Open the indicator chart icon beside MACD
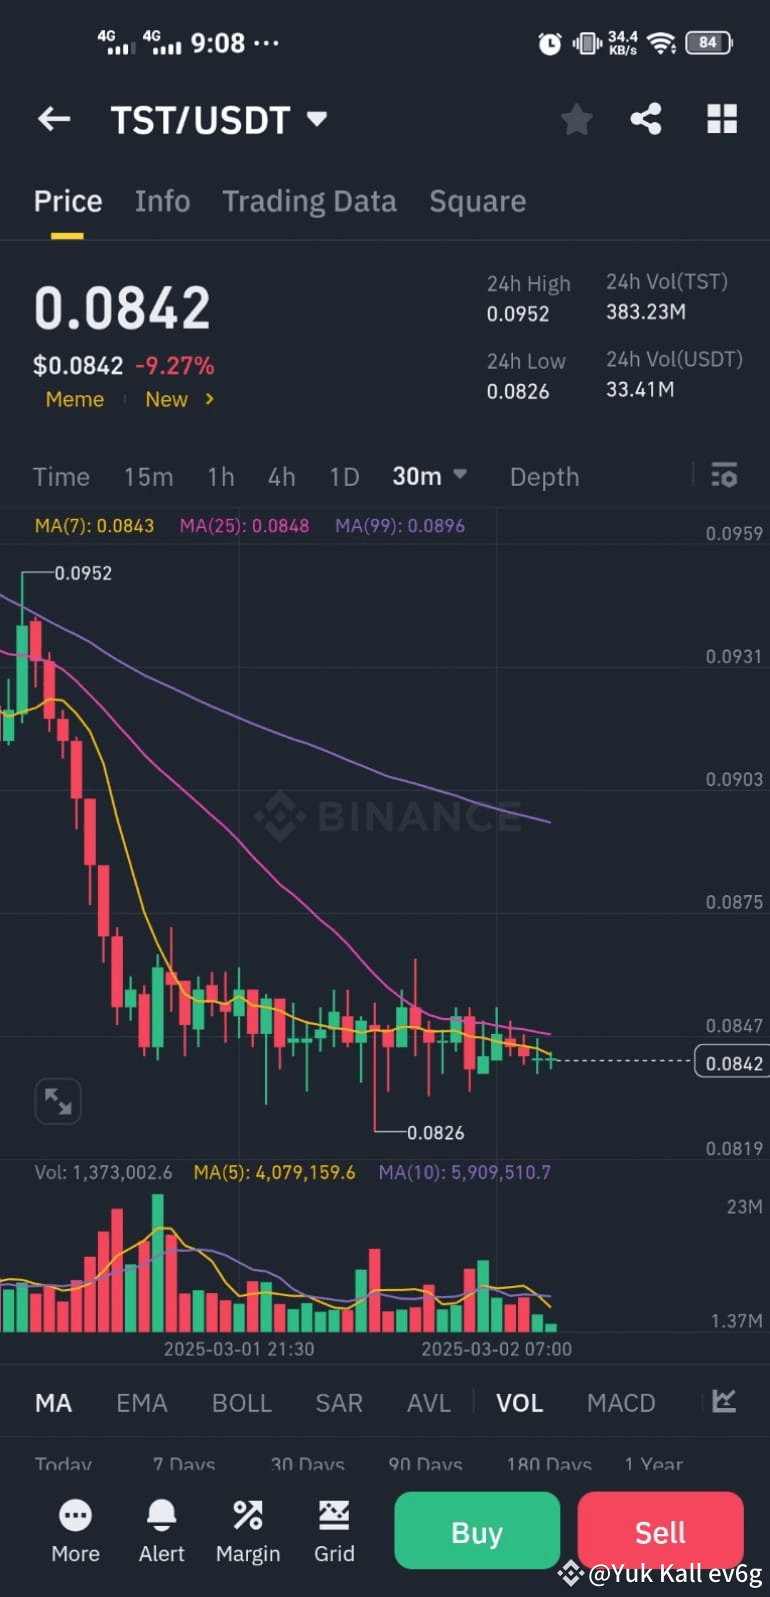770x1597 pixels. tap(722, 1402)
